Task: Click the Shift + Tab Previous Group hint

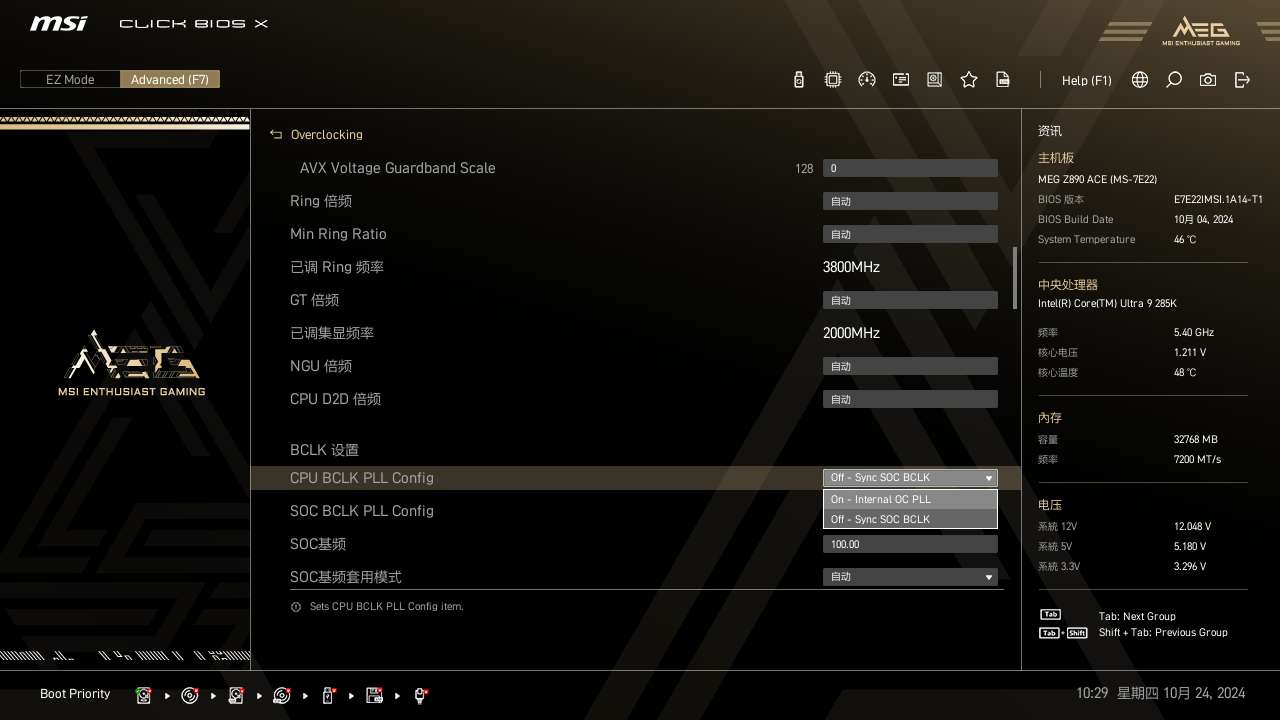Action: click(1163, 632)
